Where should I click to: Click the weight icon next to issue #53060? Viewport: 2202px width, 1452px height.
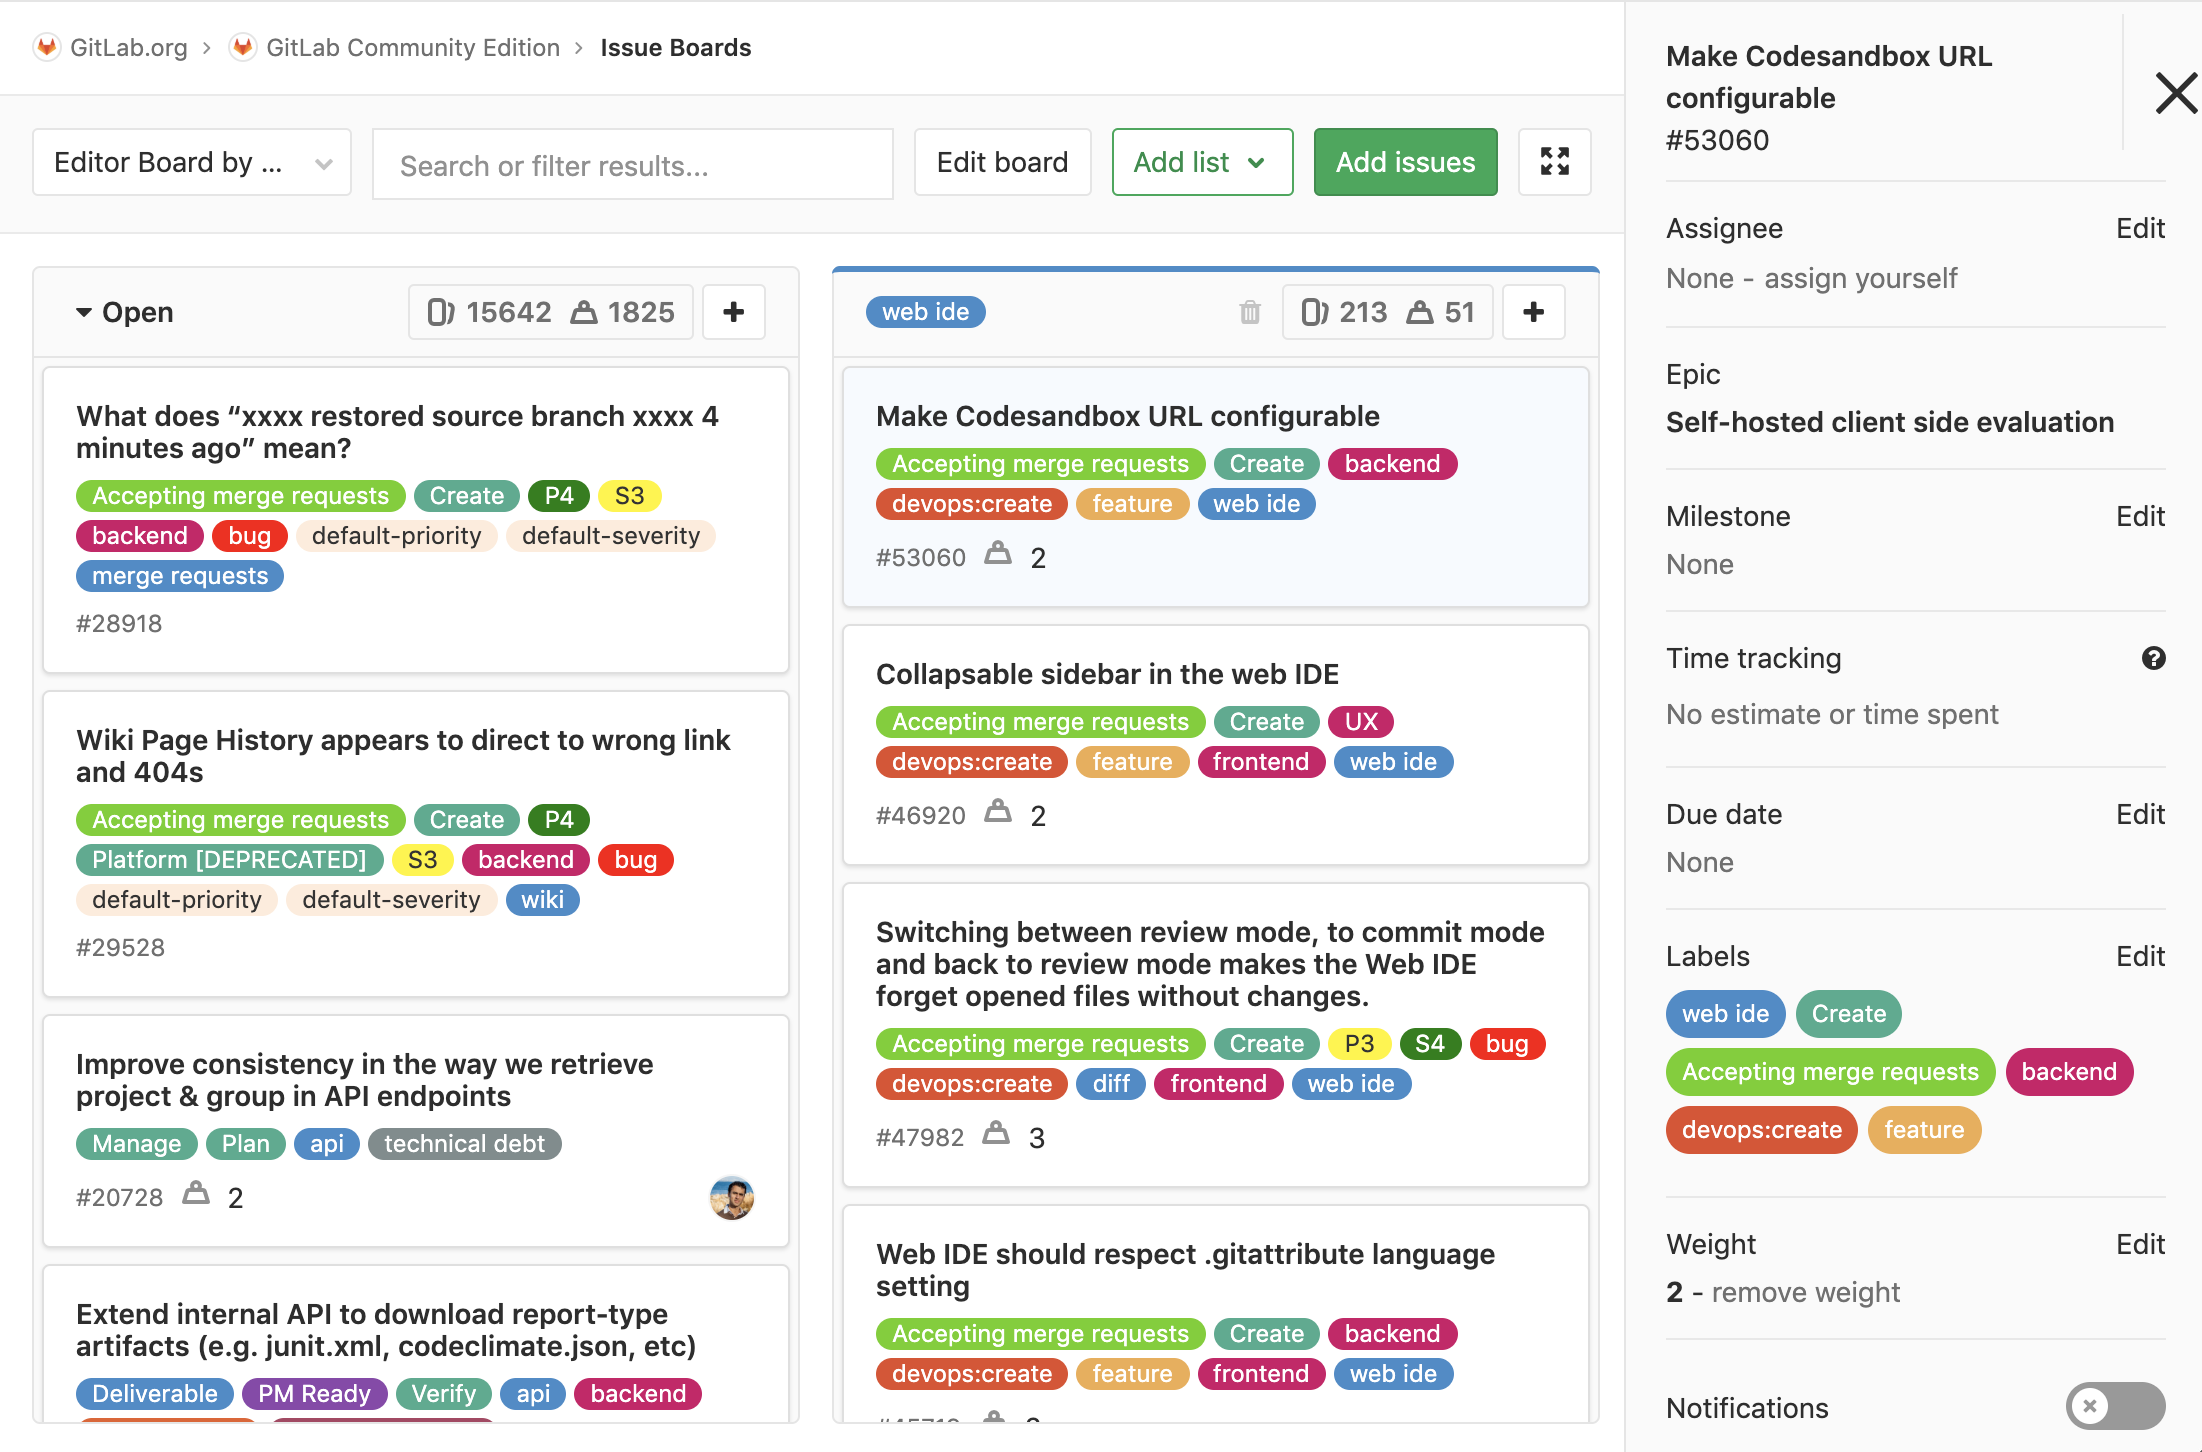1000,554
